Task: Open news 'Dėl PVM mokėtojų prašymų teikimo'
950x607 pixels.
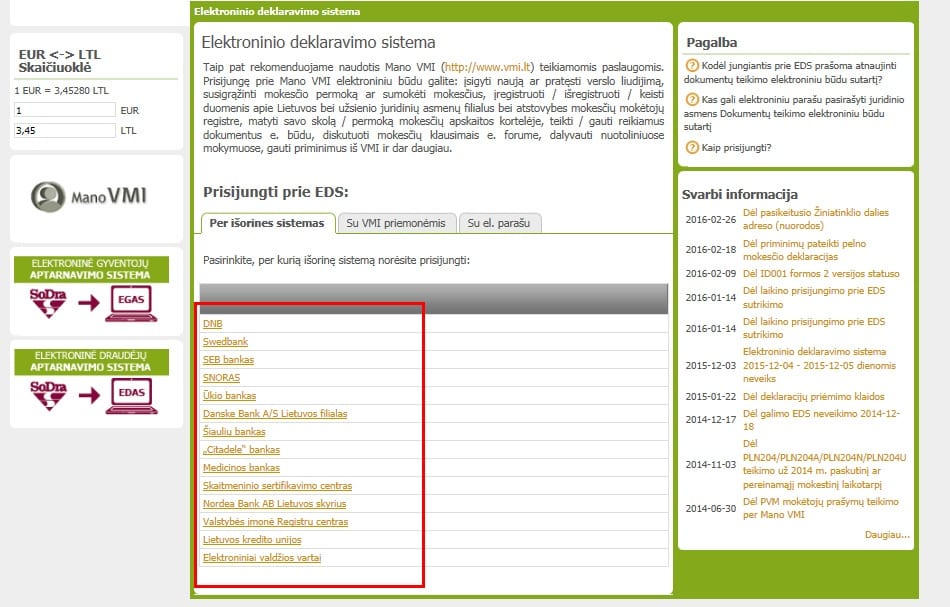Action: (x=821, y=508)
